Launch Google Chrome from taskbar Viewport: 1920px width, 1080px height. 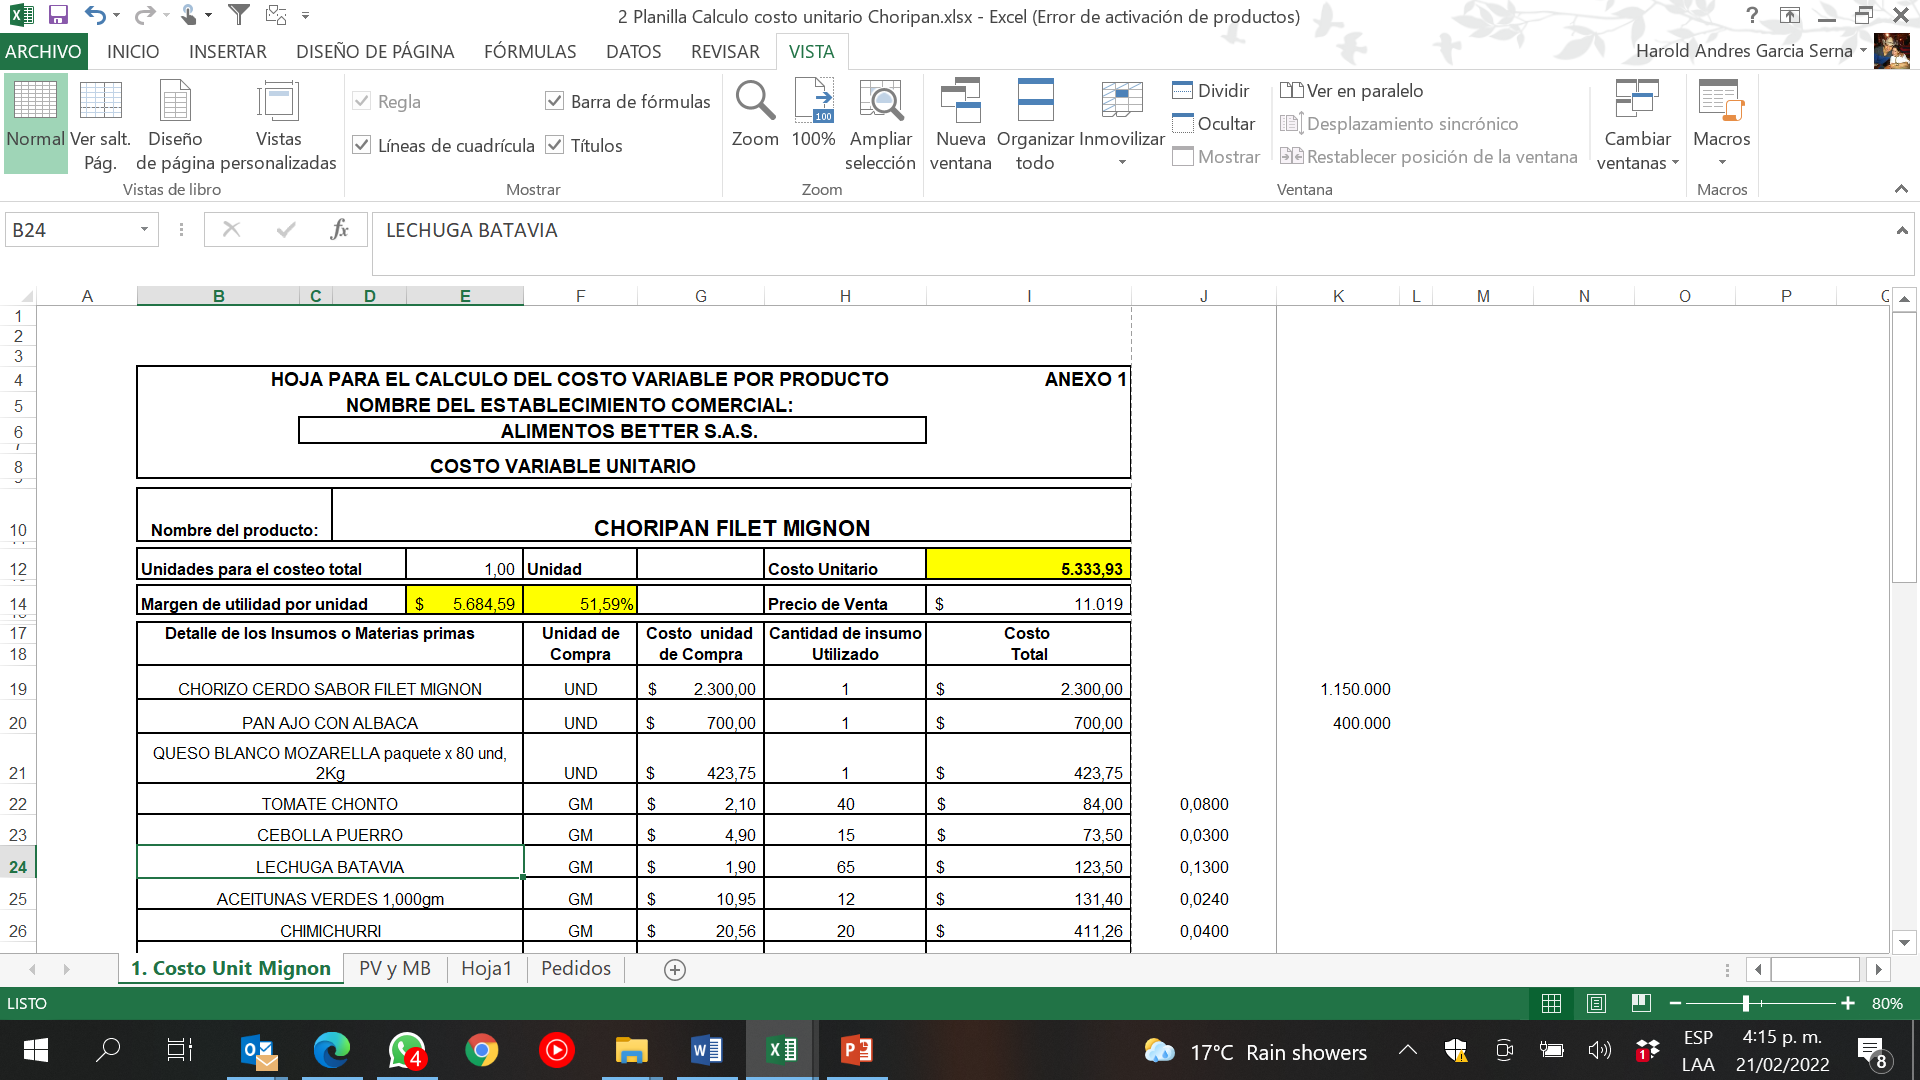482,1050
